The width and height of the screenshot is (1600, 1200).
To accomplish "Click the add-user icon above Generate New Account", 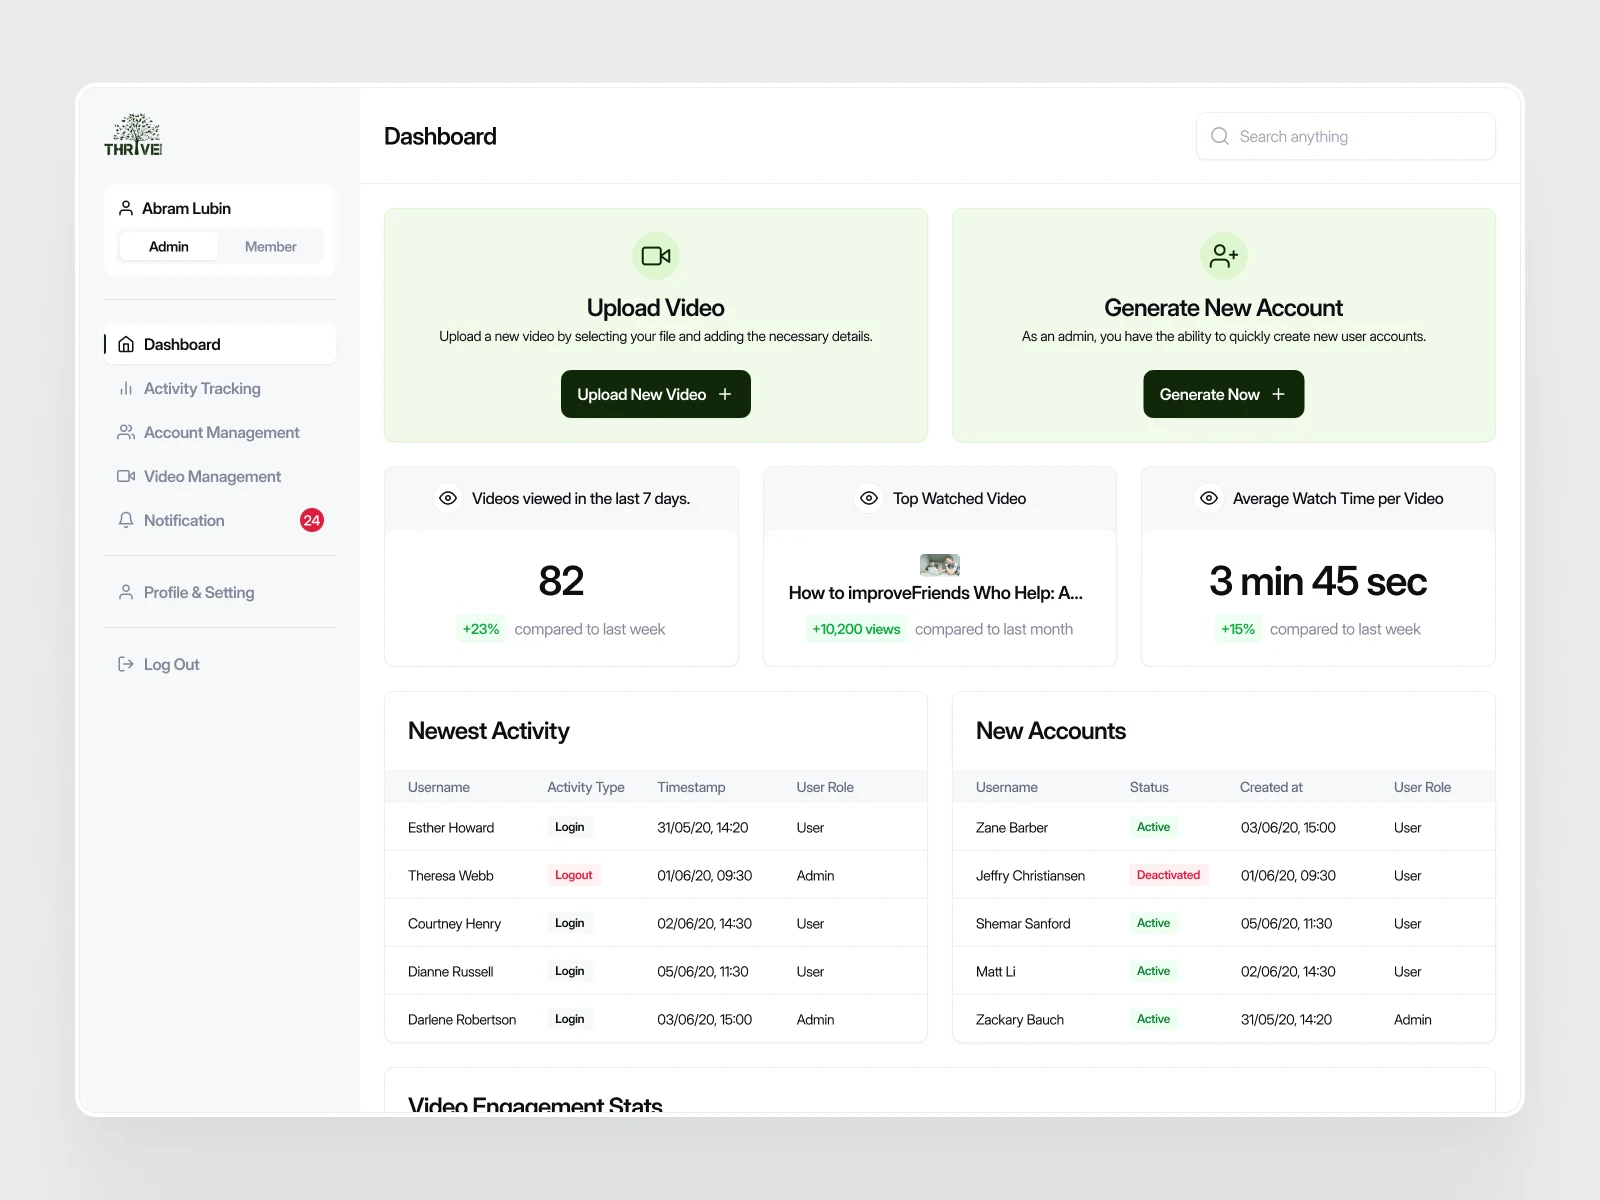I will [x=1224, y=256].
